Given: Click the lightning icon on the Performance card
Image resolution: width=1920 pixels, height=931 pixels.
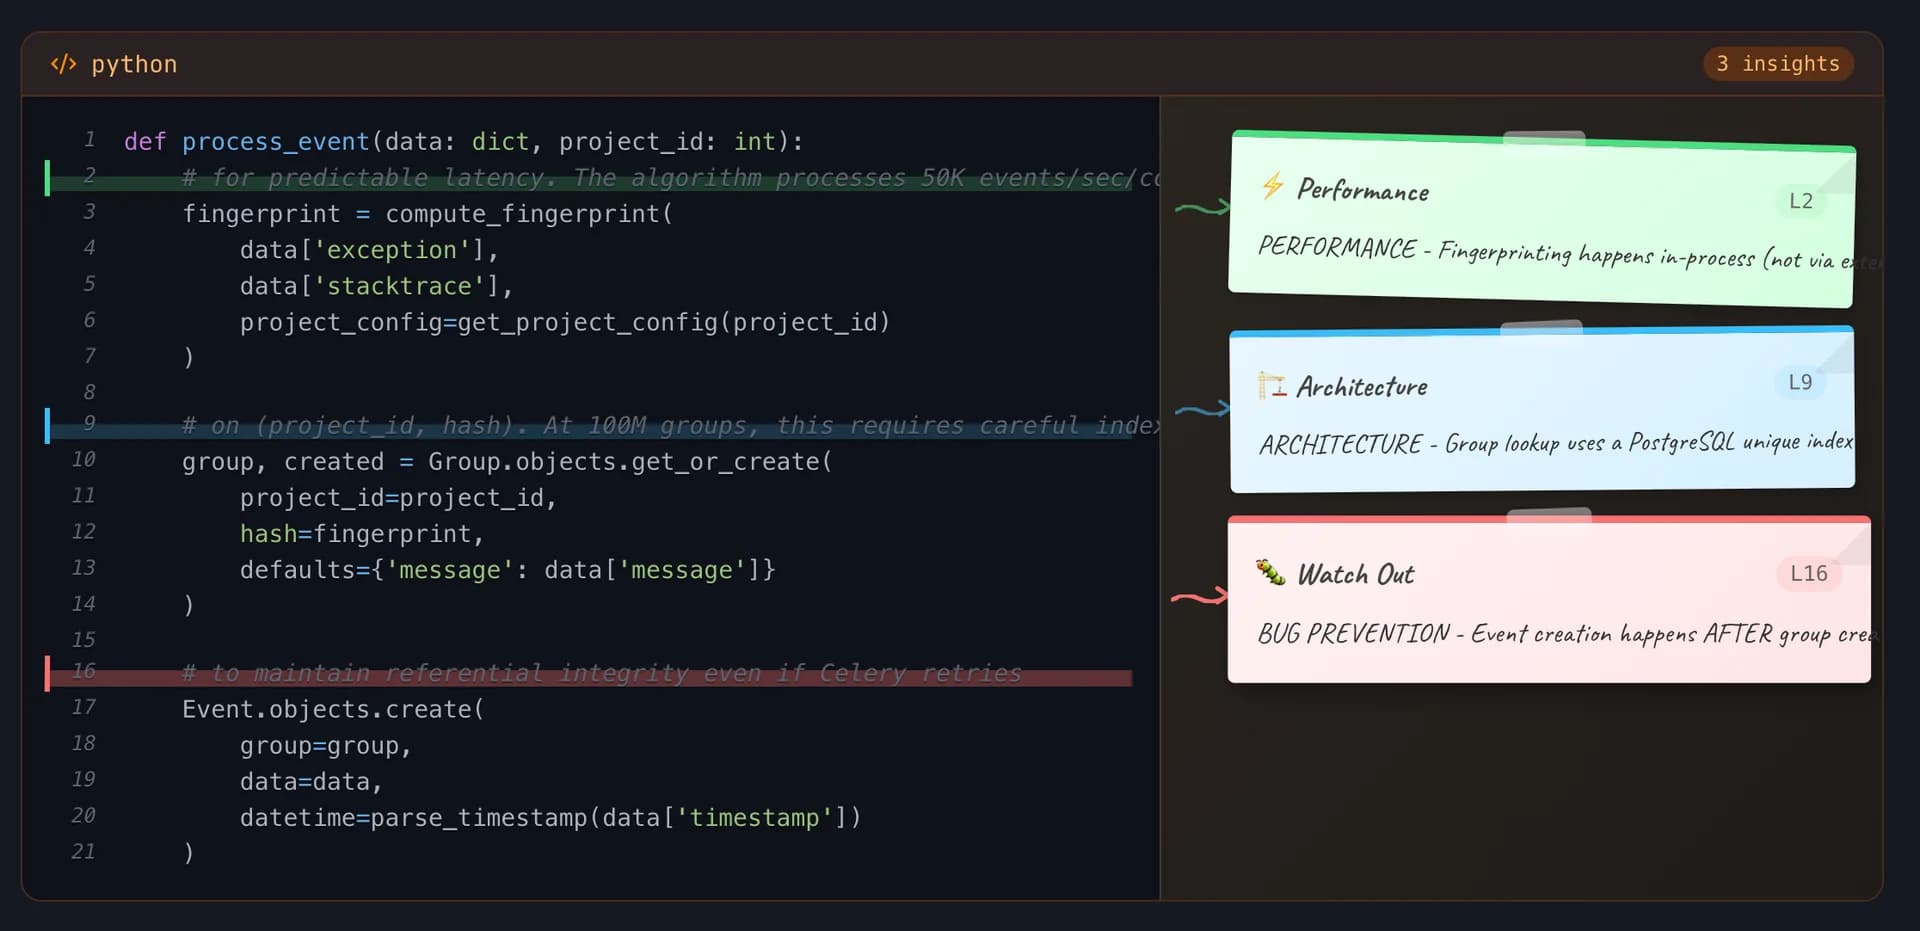Looking at the screenshot, I should [1270, 187].
